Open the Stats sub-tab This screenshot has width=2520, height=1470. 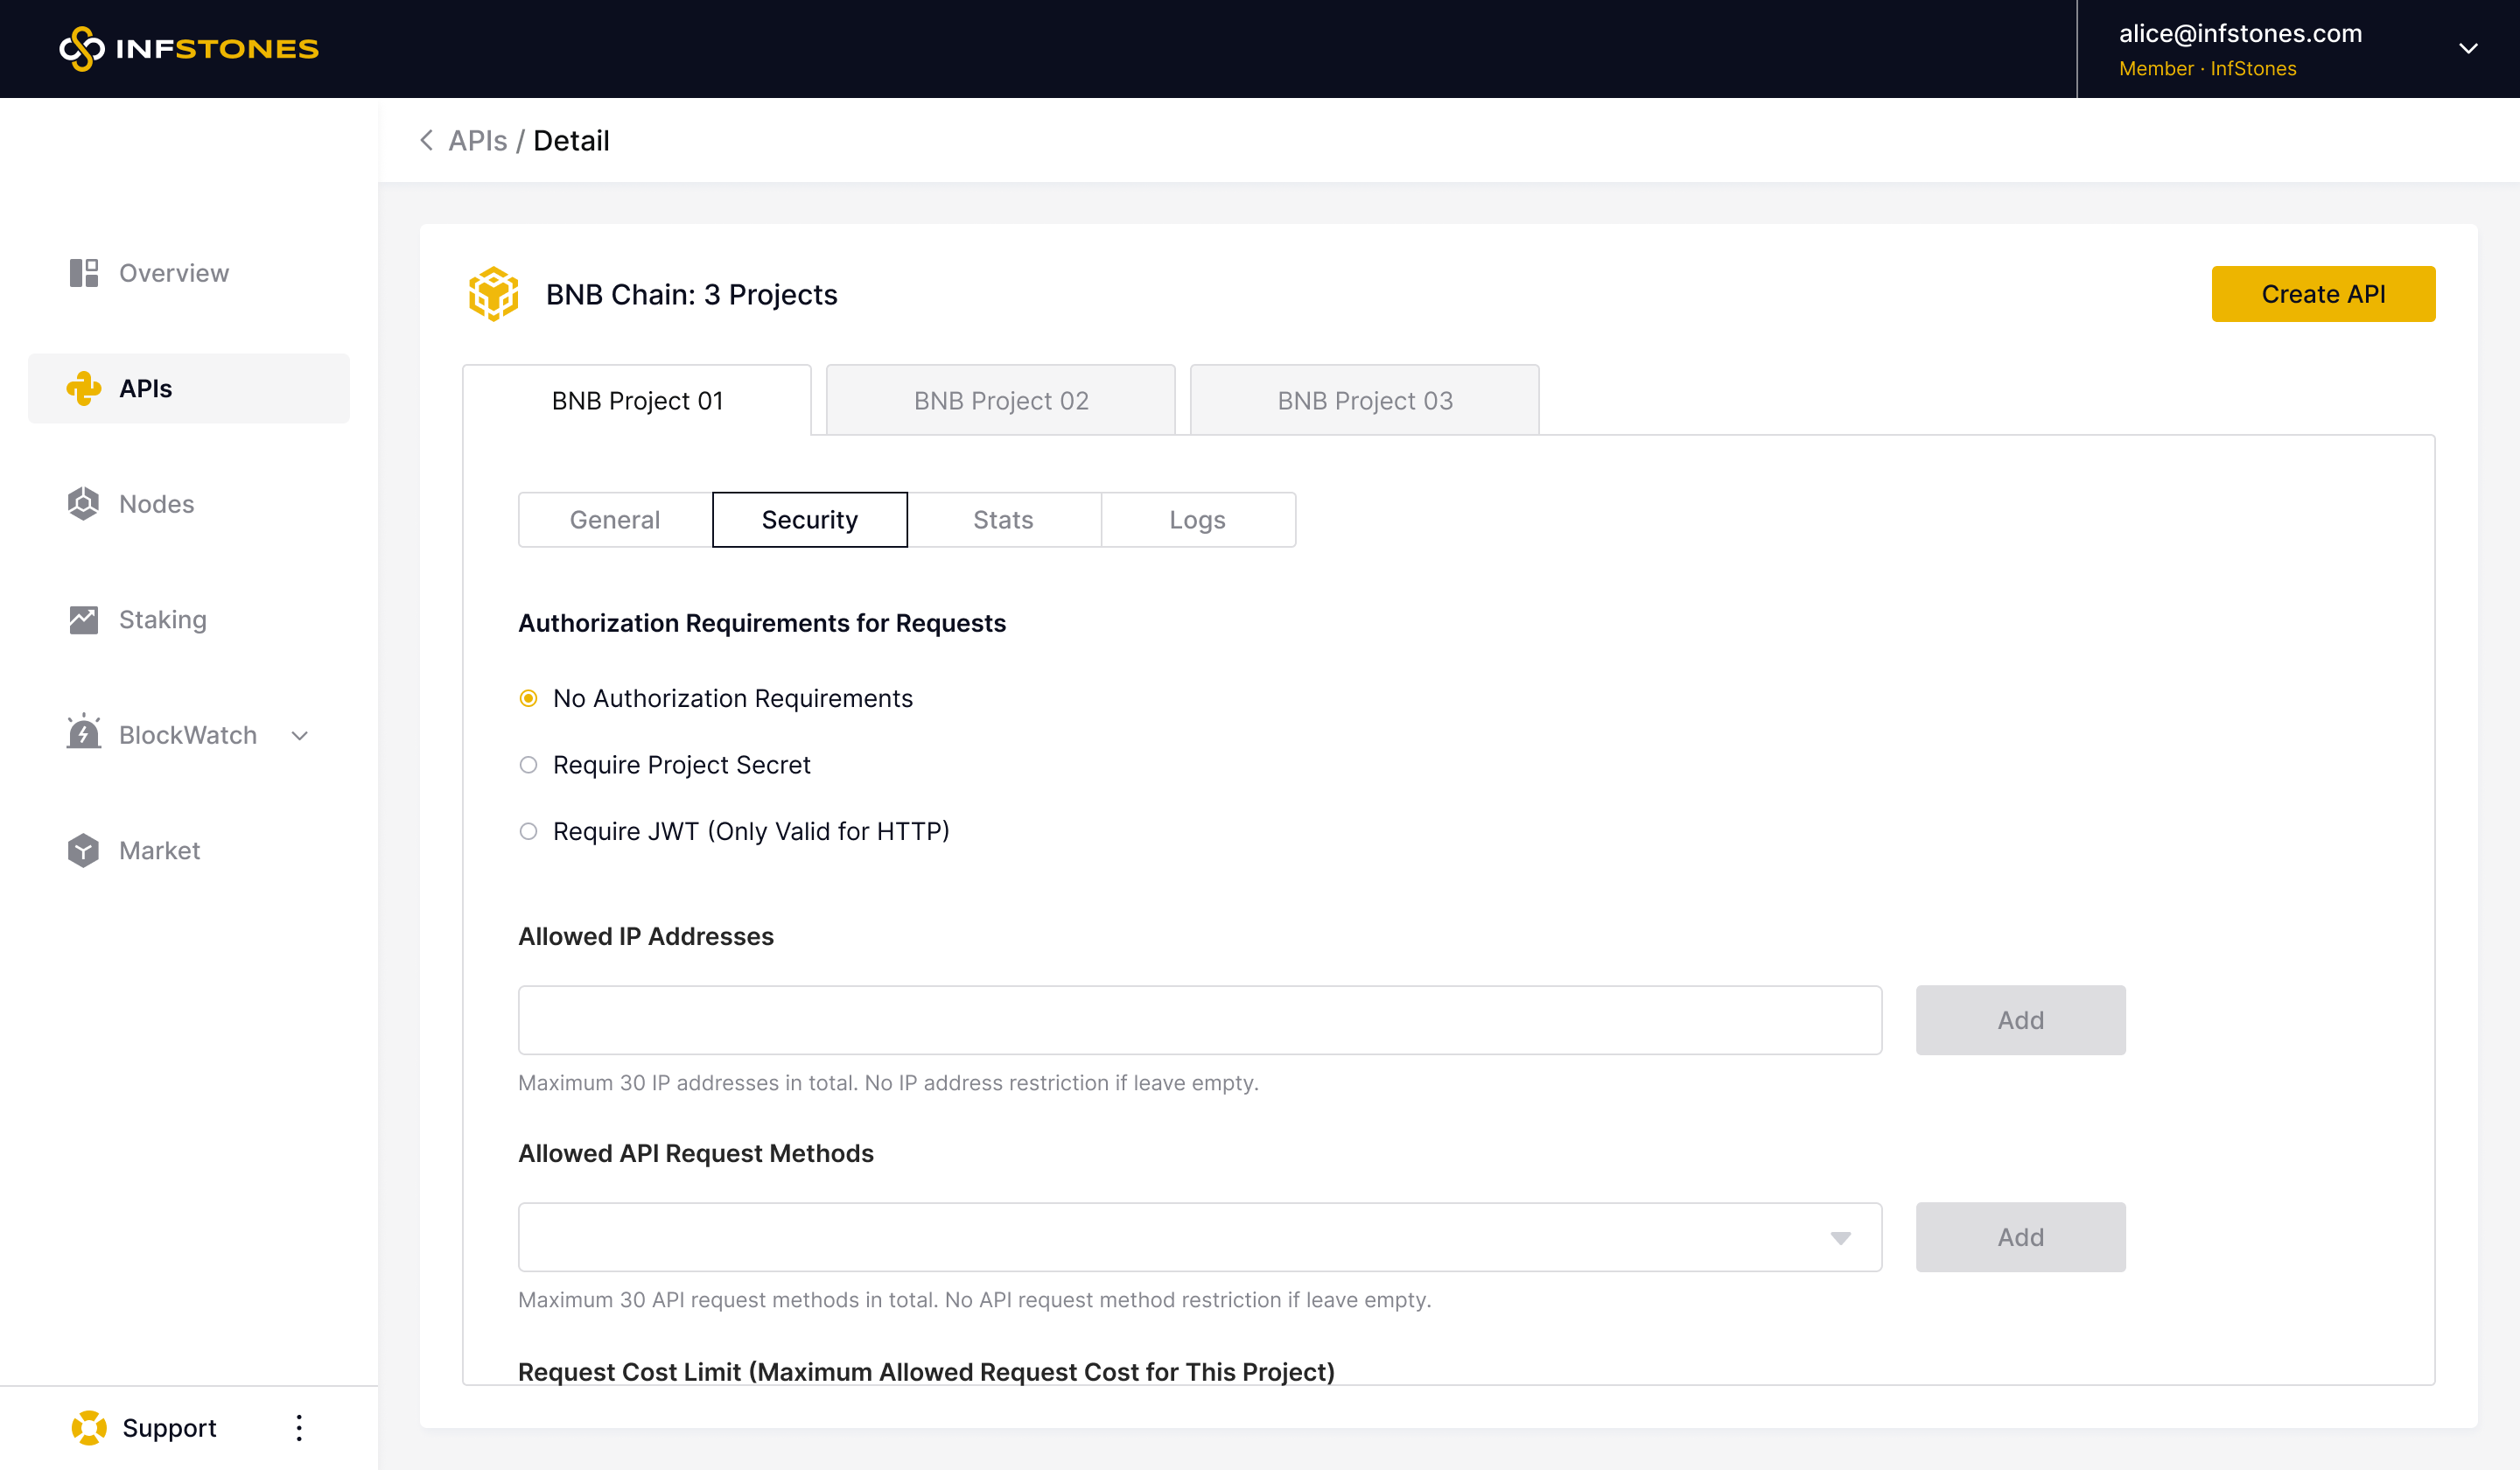tap(1003, 520)
